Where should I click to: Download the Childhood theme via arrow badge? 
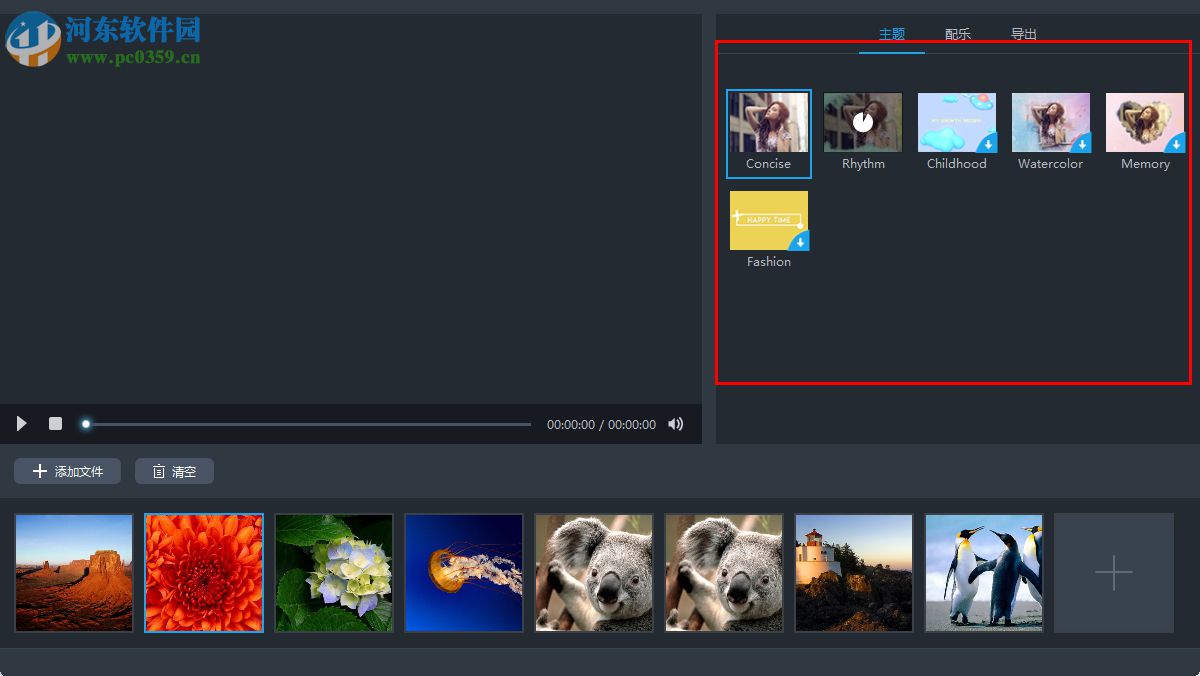point(989,145)
